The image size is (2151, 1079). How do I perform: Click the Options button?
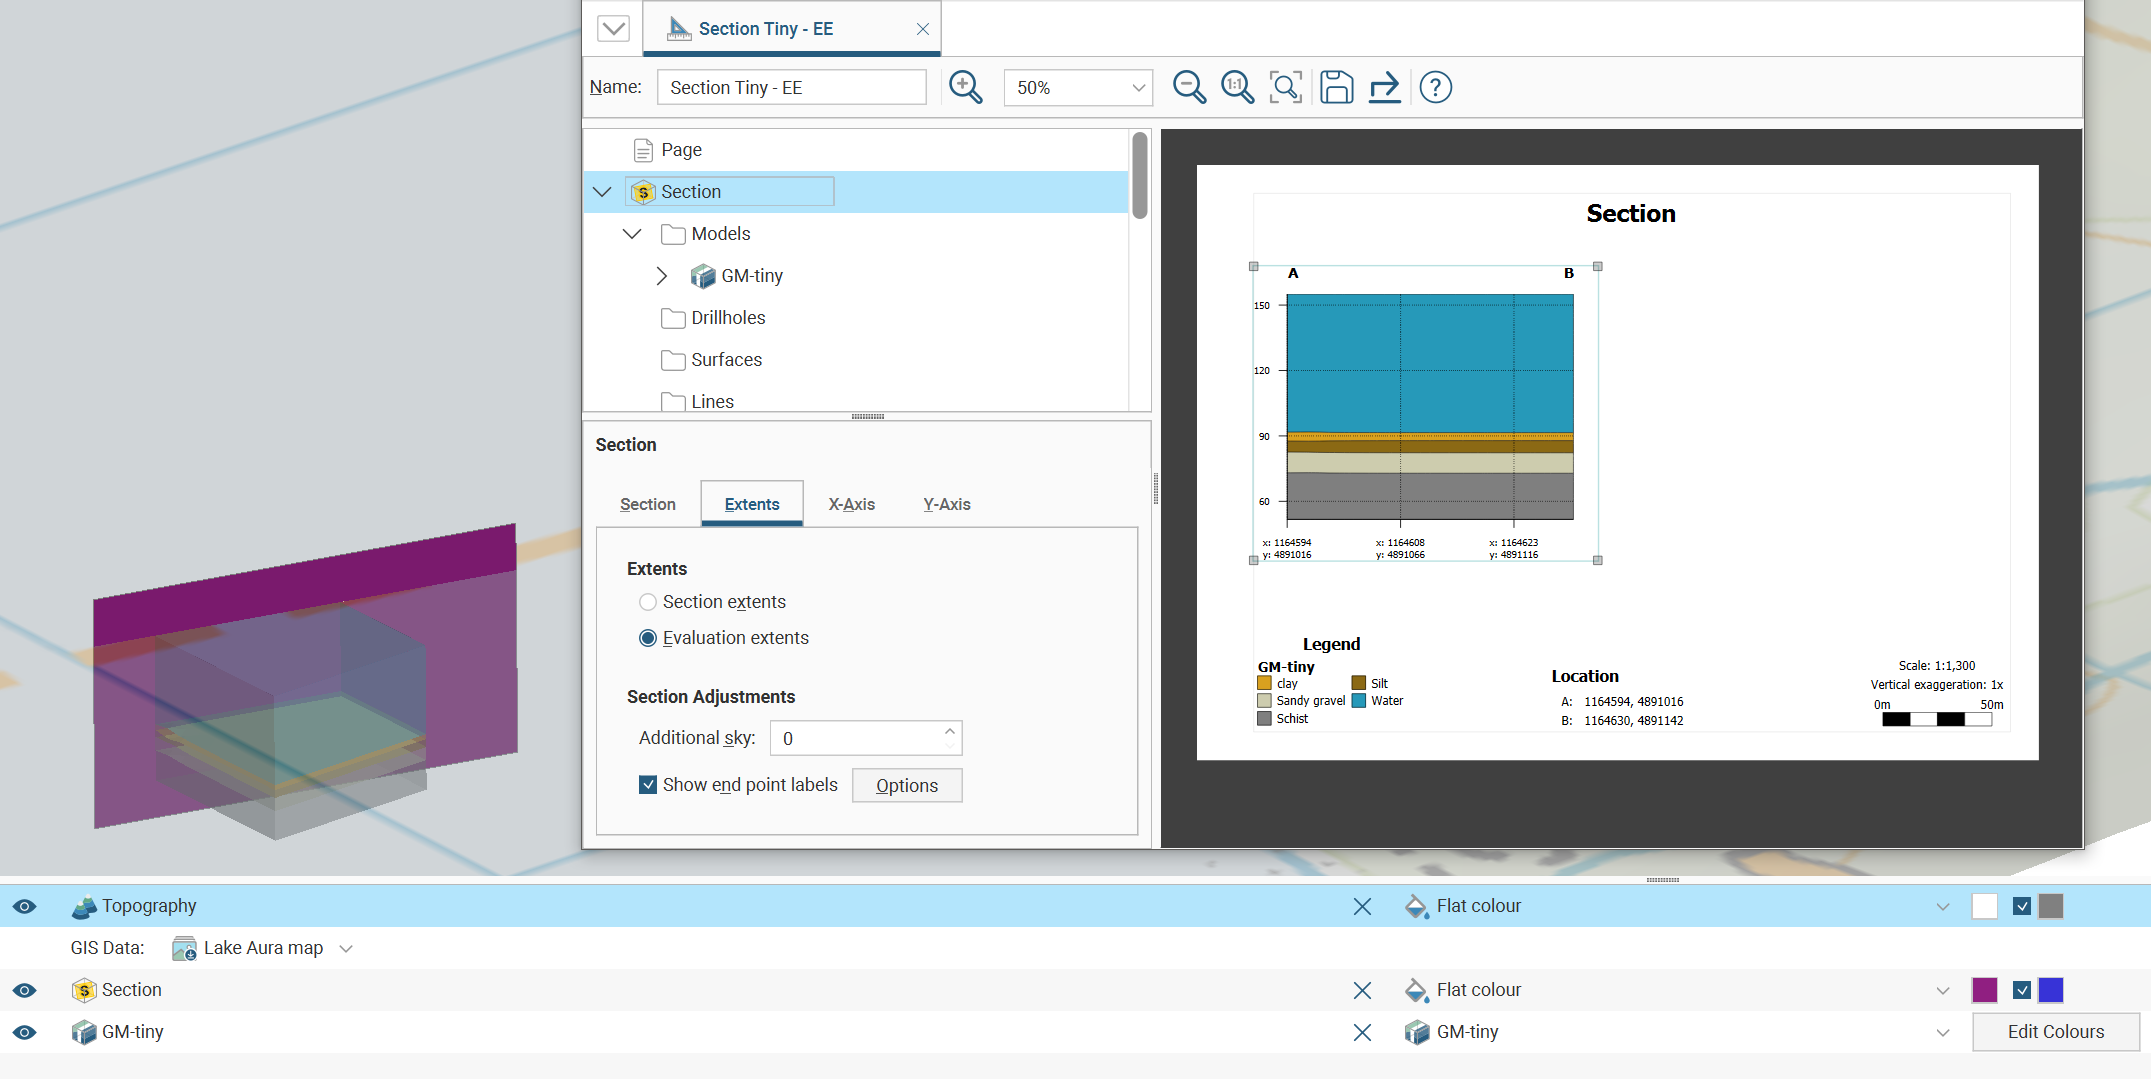(906, 786)
